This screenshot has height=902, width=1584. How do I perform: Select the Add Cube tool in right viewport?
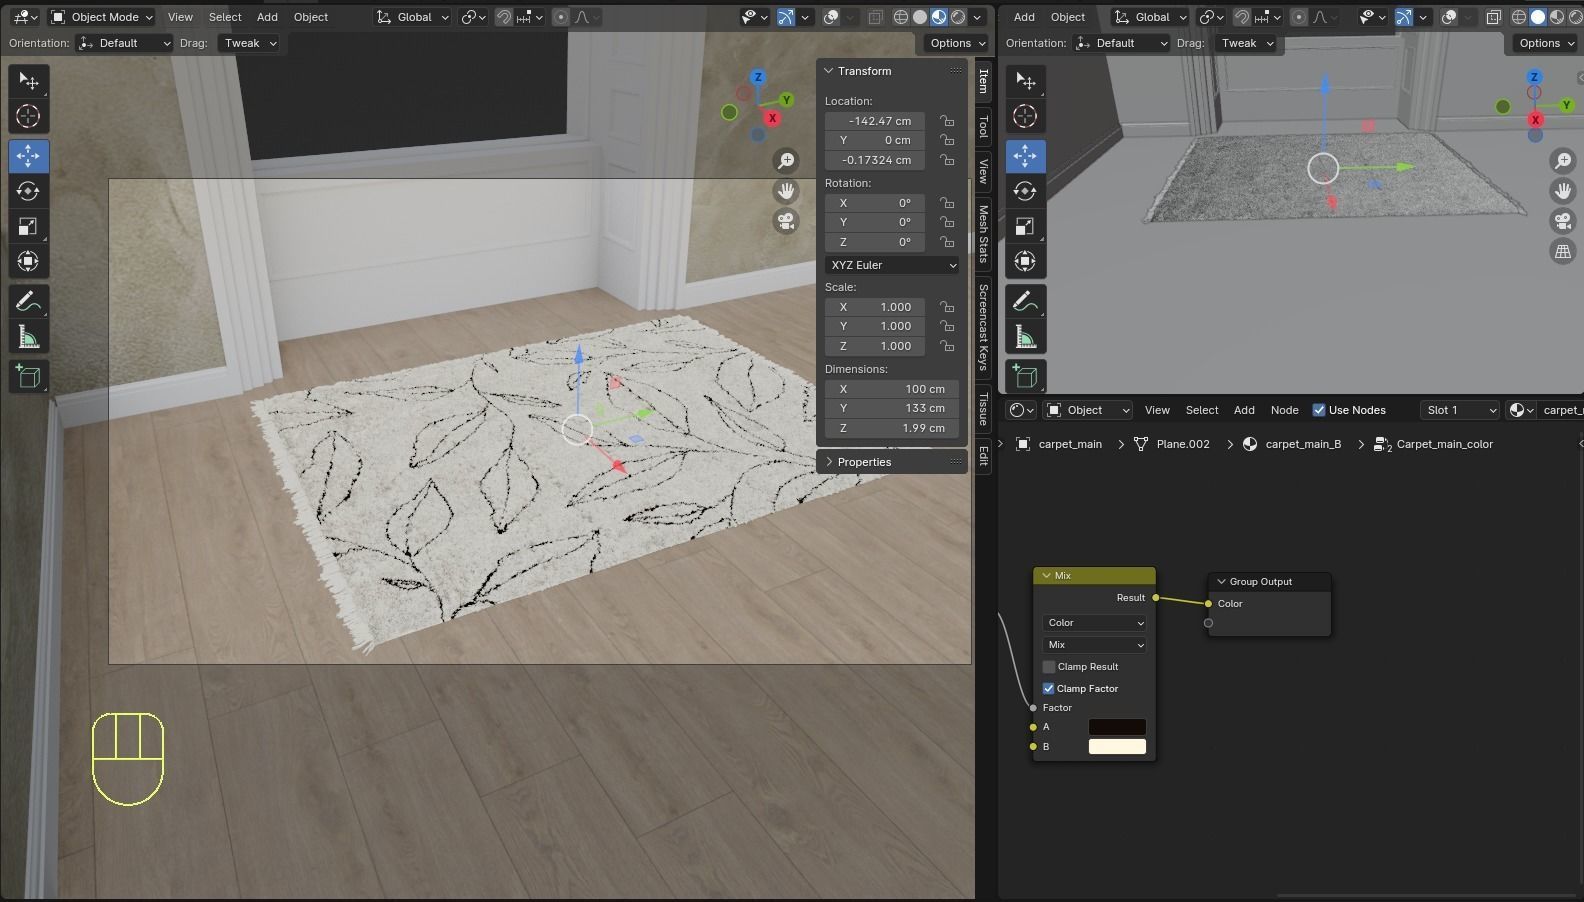[1025, 376]
